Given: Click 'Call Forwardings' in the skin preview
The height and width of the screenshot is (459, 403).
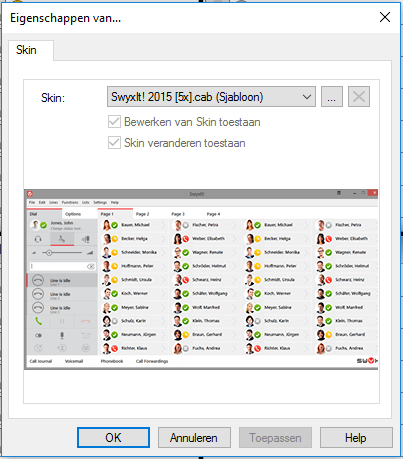Looking at the screenshot, I should 152,361.
